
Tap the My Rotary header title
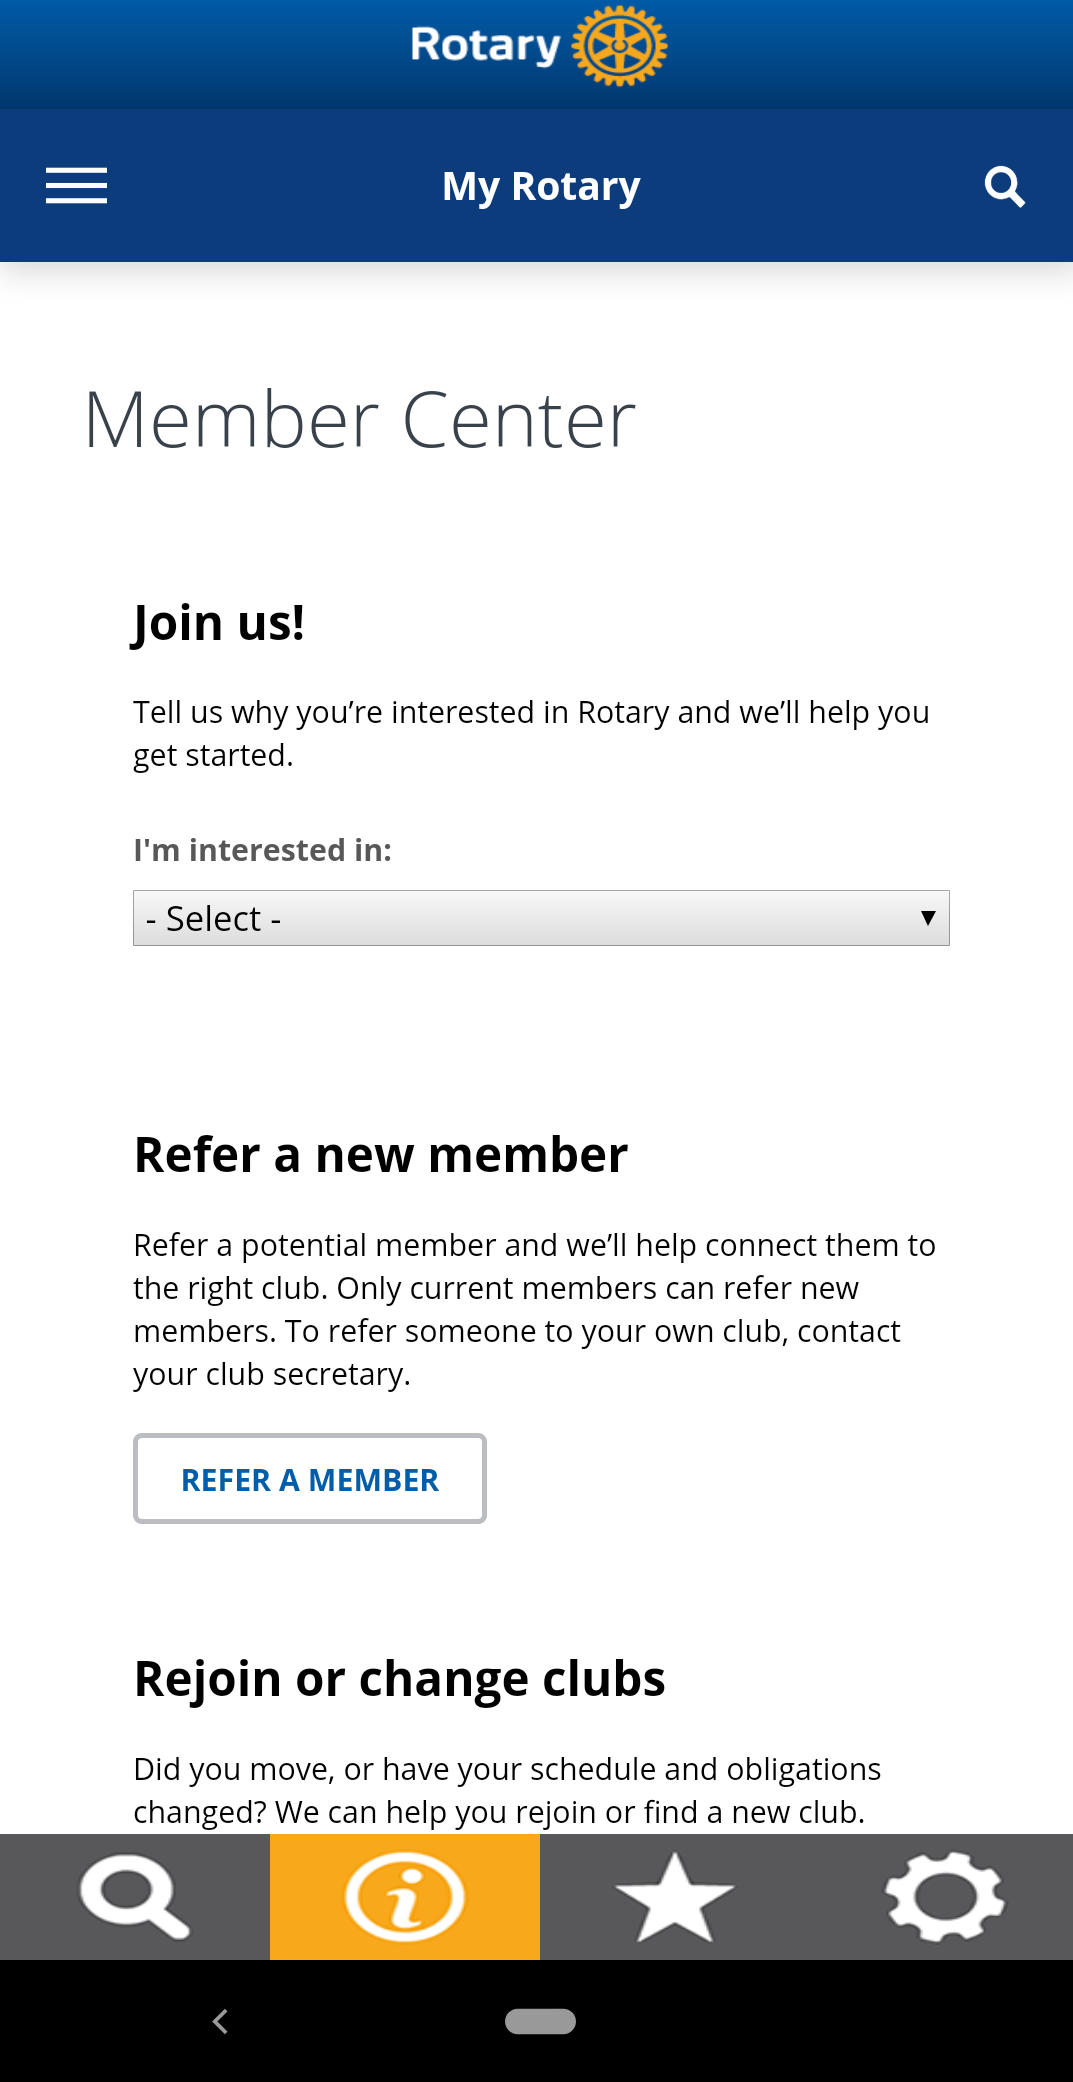point(541,186)
